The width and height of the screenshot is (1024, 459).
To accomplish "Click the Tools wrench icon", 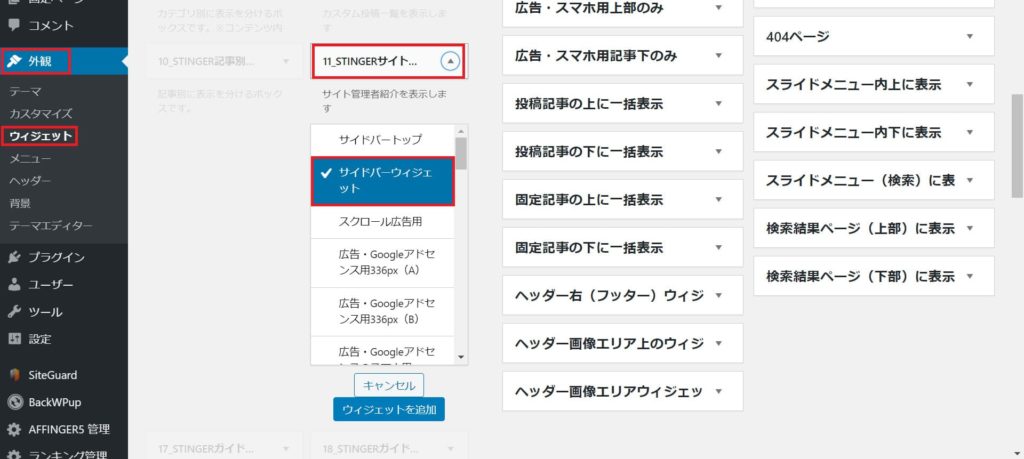I will 14,312.
